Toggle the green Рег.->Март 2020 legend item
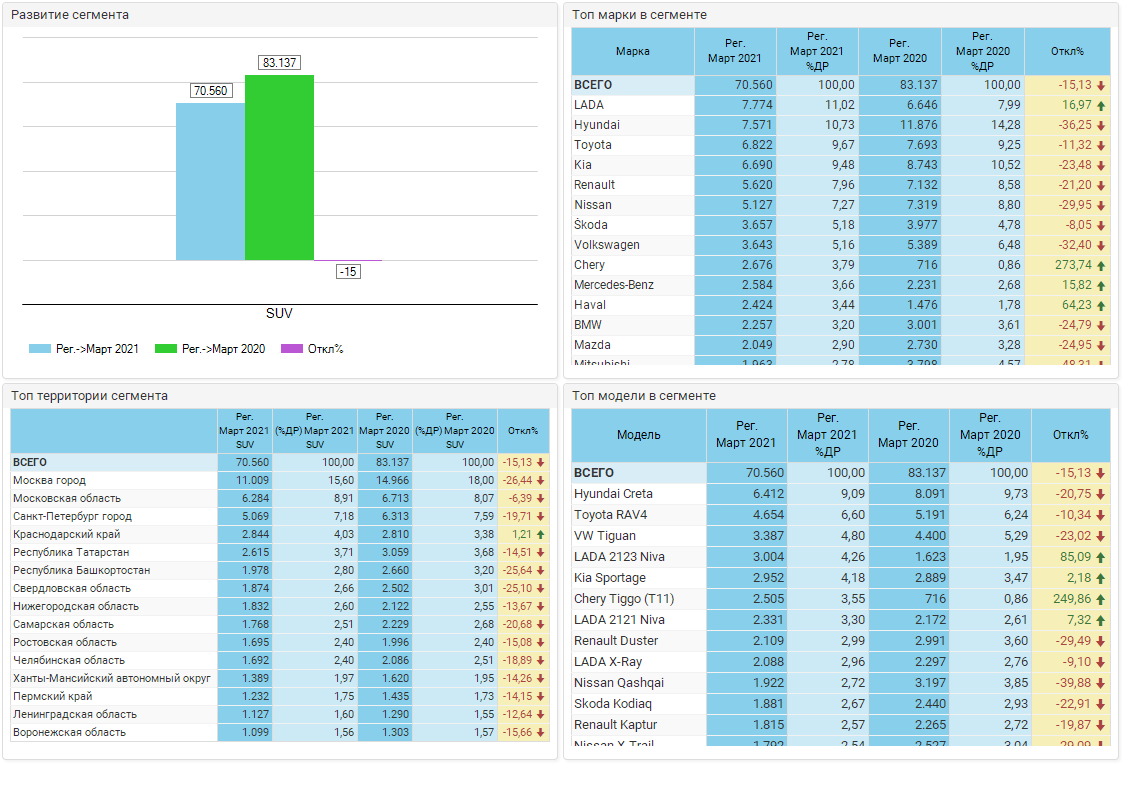Screen dimensions: 1122x793 coord(223,349)
